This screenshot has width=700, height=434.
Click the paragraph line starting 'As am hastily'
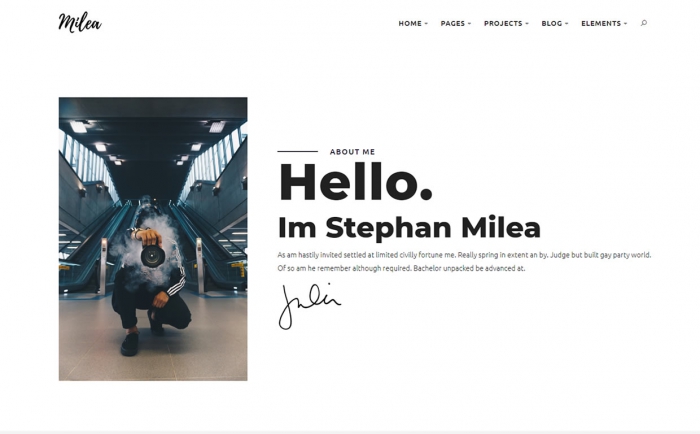point(464,255)
